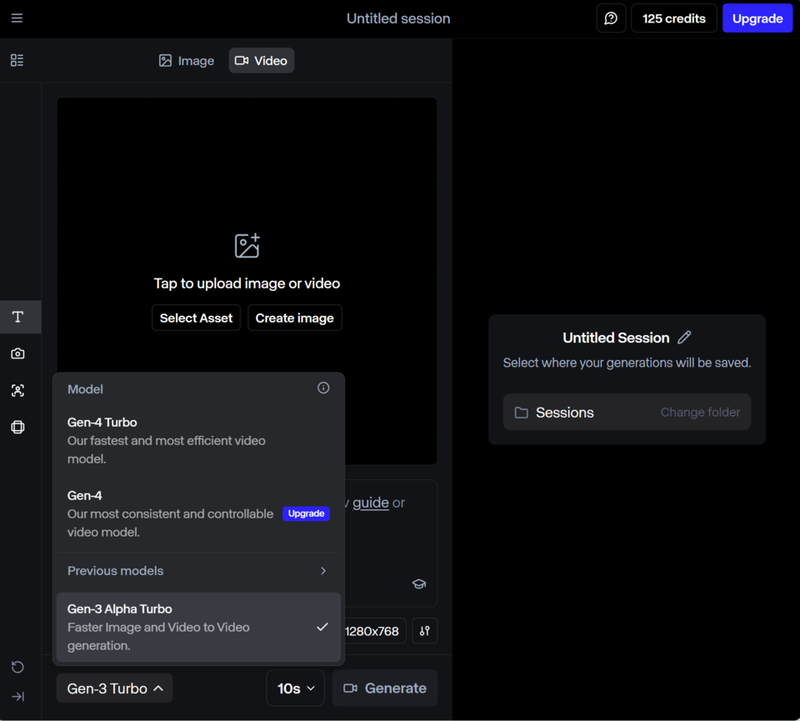Click the Generate button

(385, 688)
